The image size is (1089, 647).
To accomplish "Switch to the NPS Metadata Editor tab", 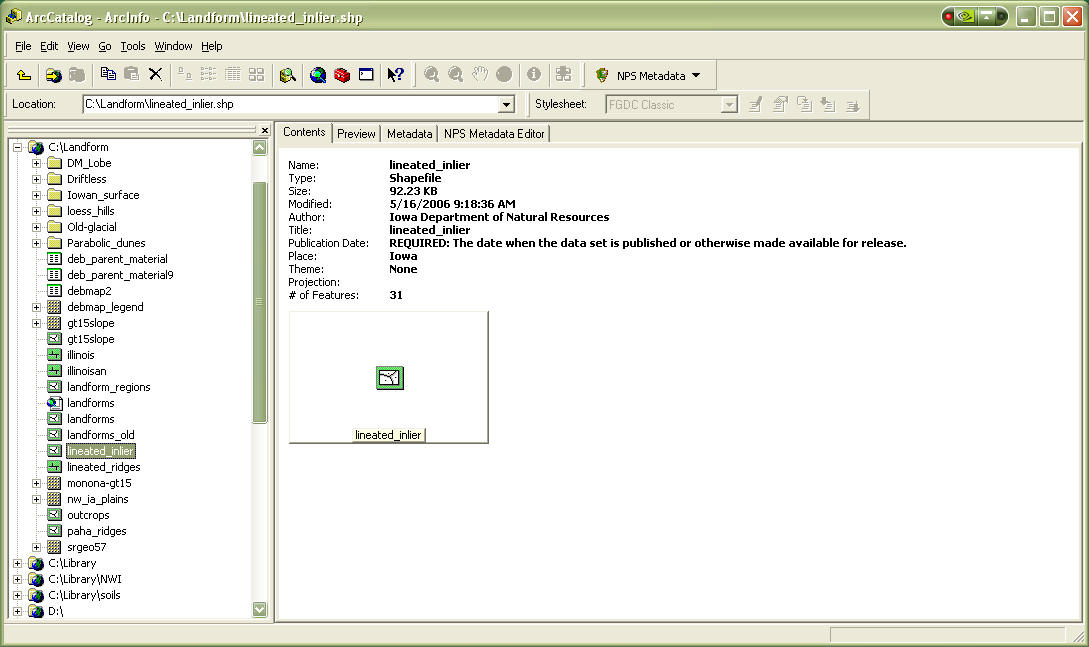I will coord(494,133).
